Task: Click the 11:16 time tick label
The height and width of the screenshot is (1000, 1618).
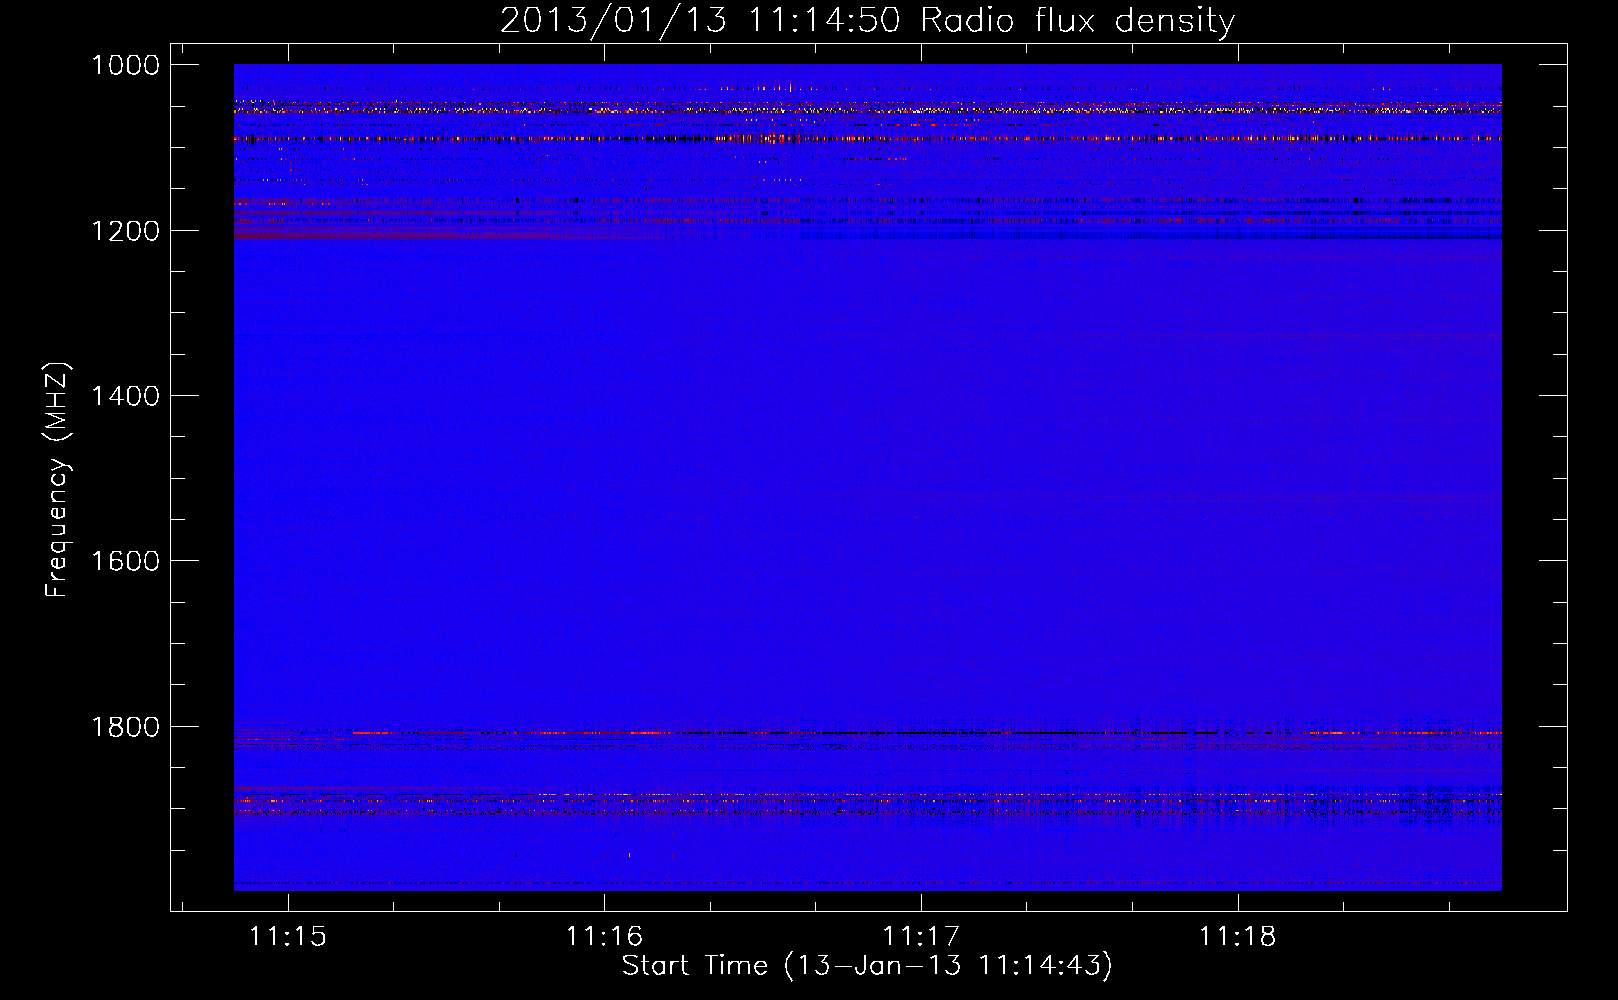Action: pyautogui.click(x=604, y=937)
